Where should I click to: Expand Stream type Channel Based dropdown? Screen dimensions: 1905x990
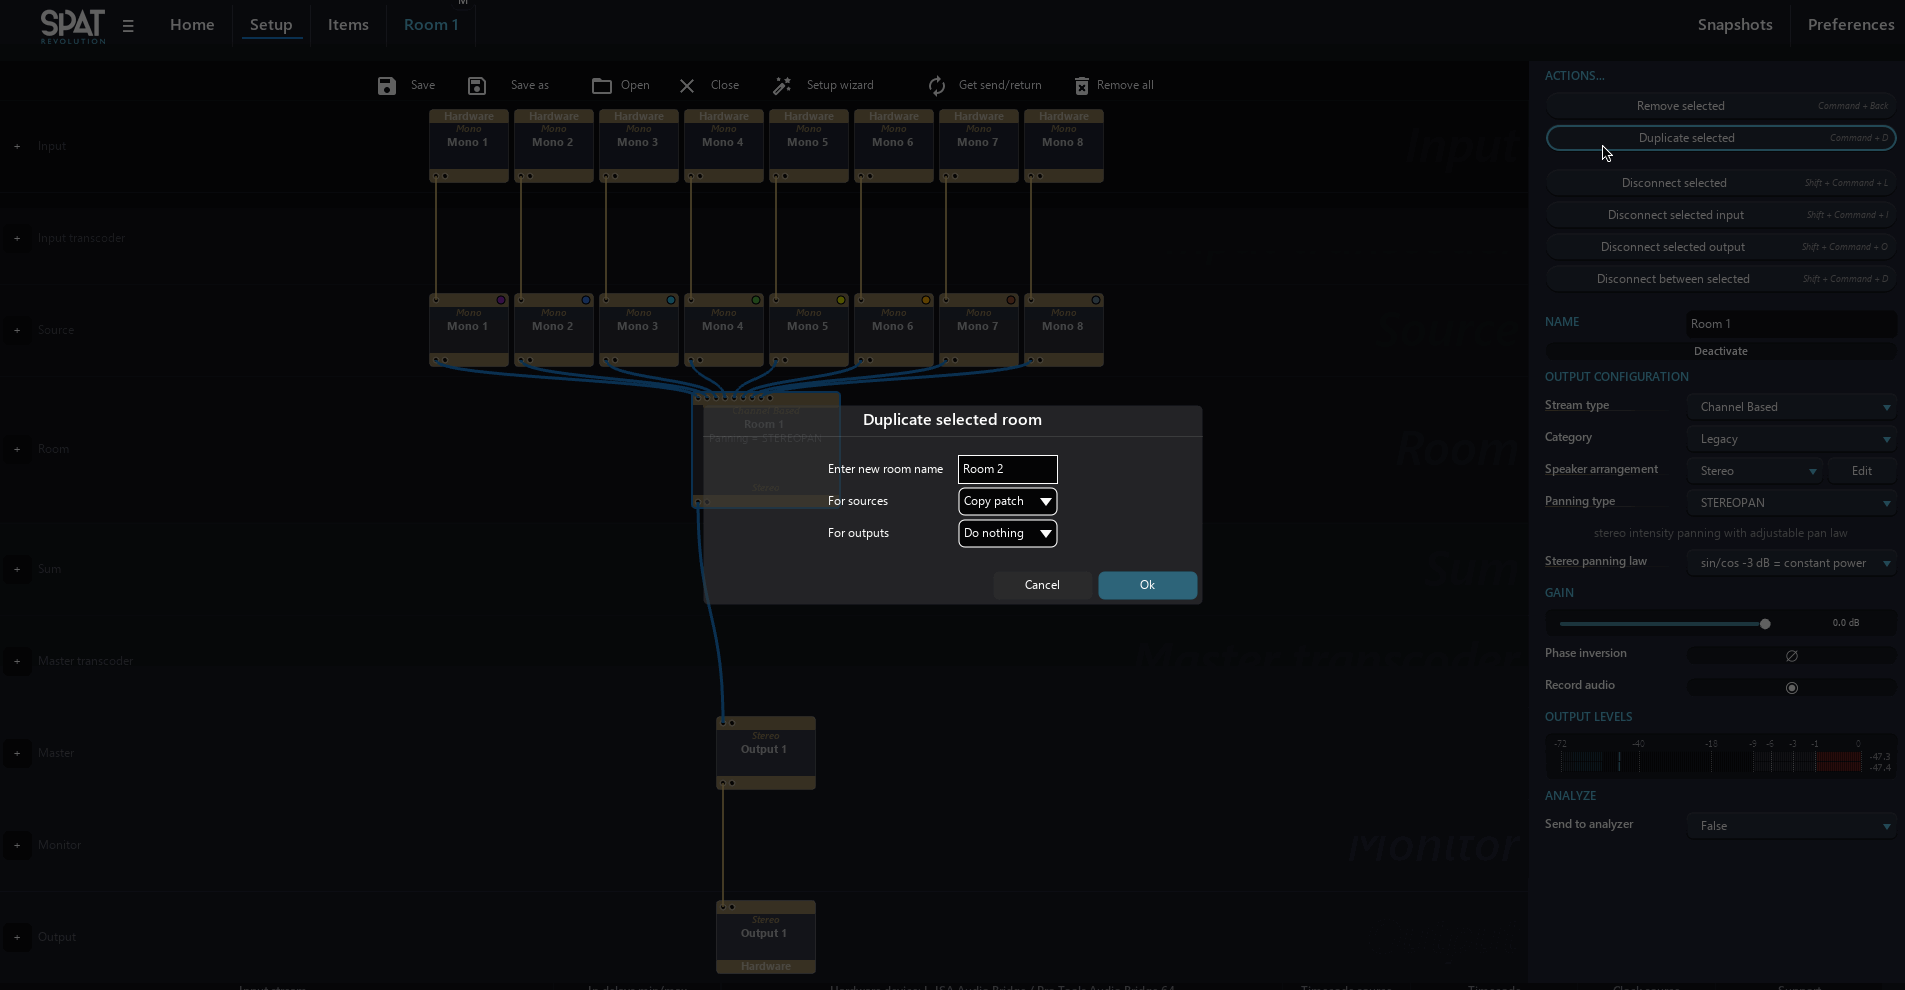(x=1791, y=407)
